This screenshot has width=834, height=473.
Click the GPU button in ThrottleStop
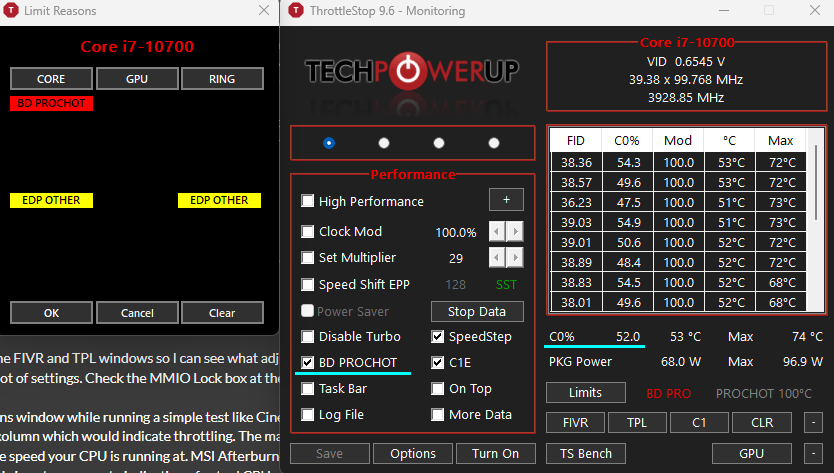pyautogui.click(x=752, y=454)
